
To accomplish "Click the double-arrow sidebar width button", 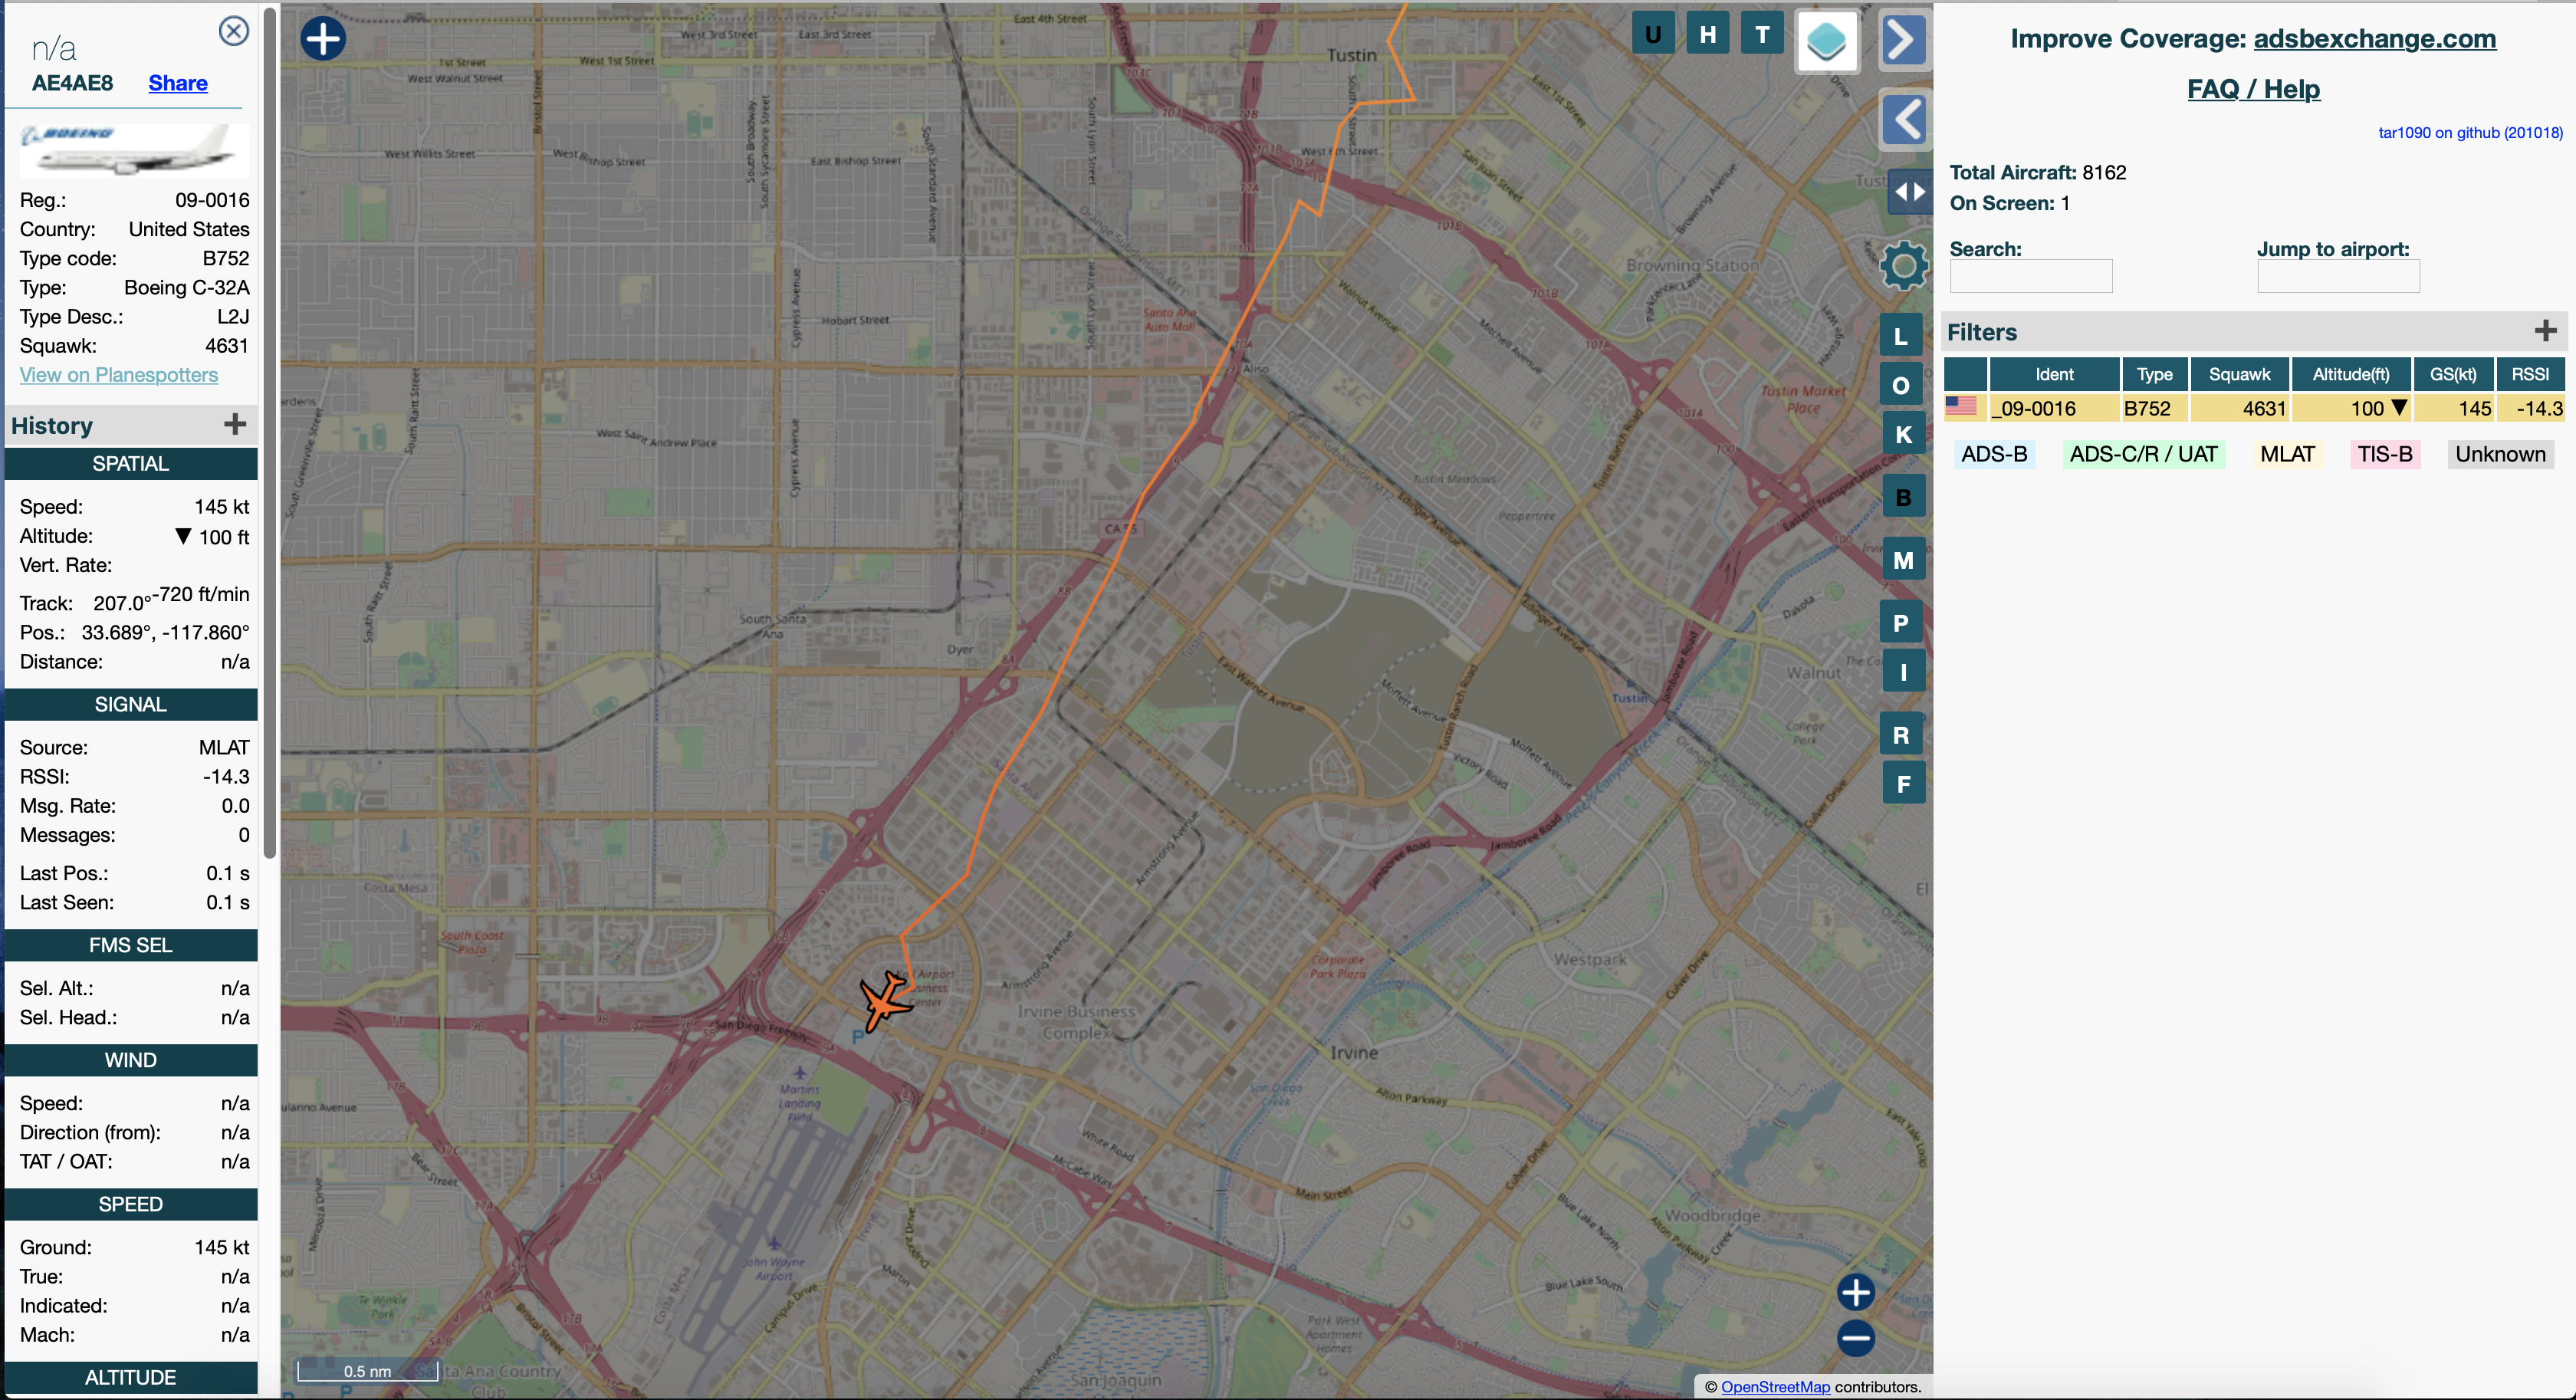I will point(1909,191).
